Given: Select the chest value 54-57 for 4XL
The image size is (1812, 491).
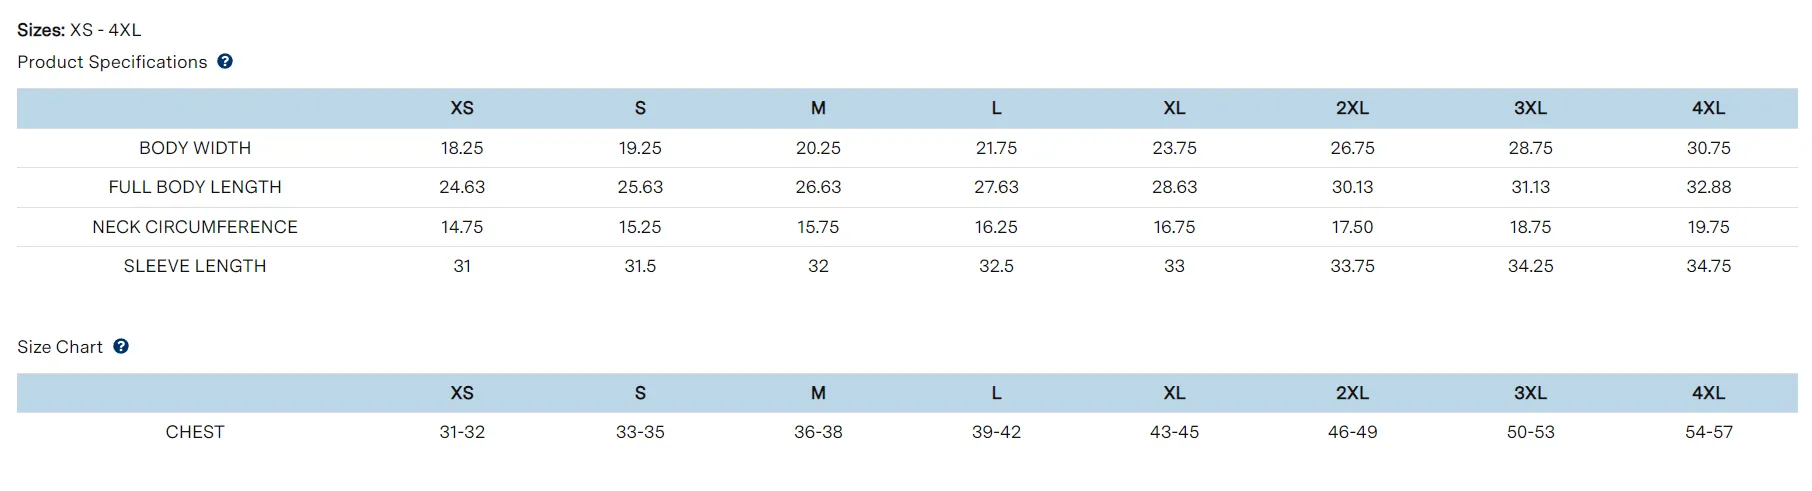Looking at the screenshot, I should click(x=1708, y=432).
